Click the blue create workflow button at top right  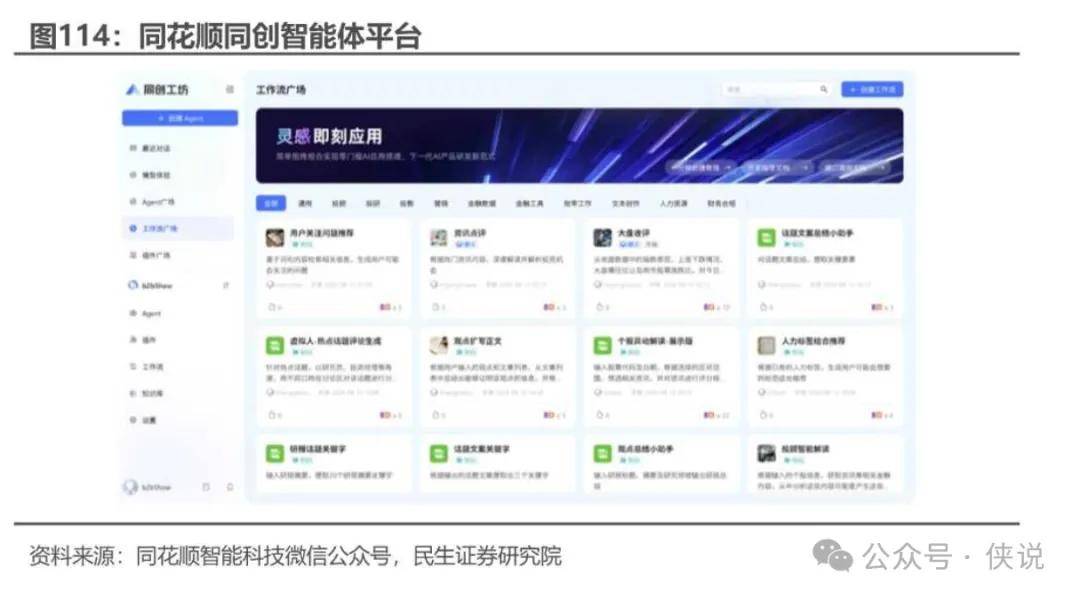pos(872,90)
